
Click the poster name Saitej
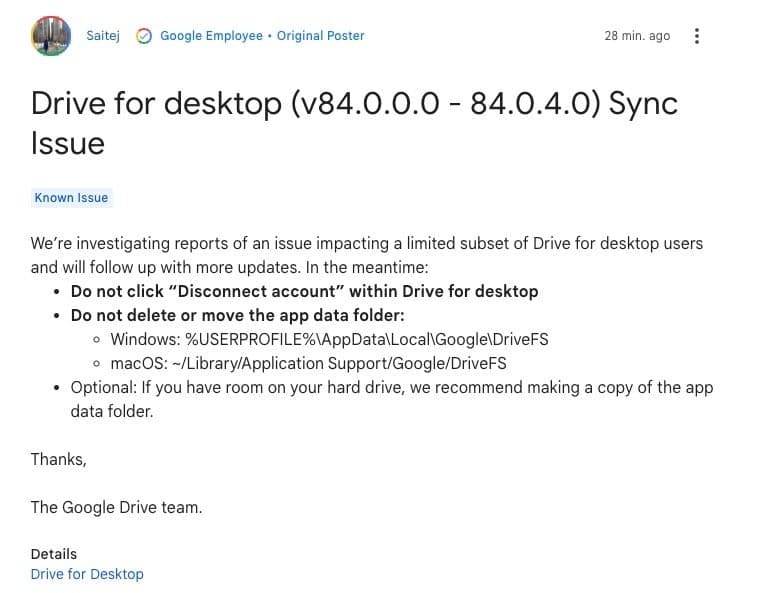103,36
